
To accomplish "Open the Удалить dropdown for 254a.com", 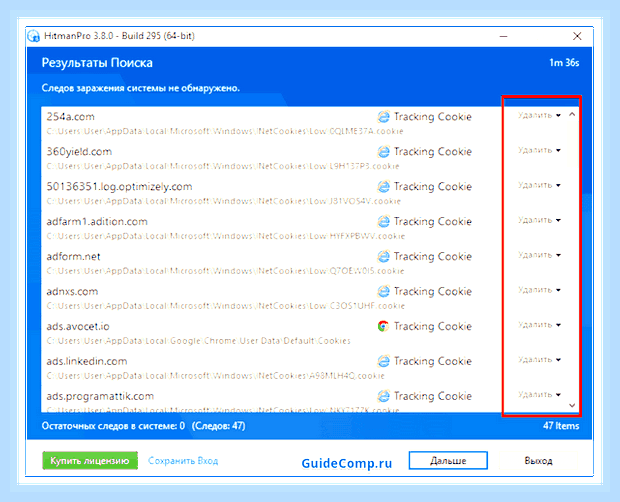I will tap(539, 115).
